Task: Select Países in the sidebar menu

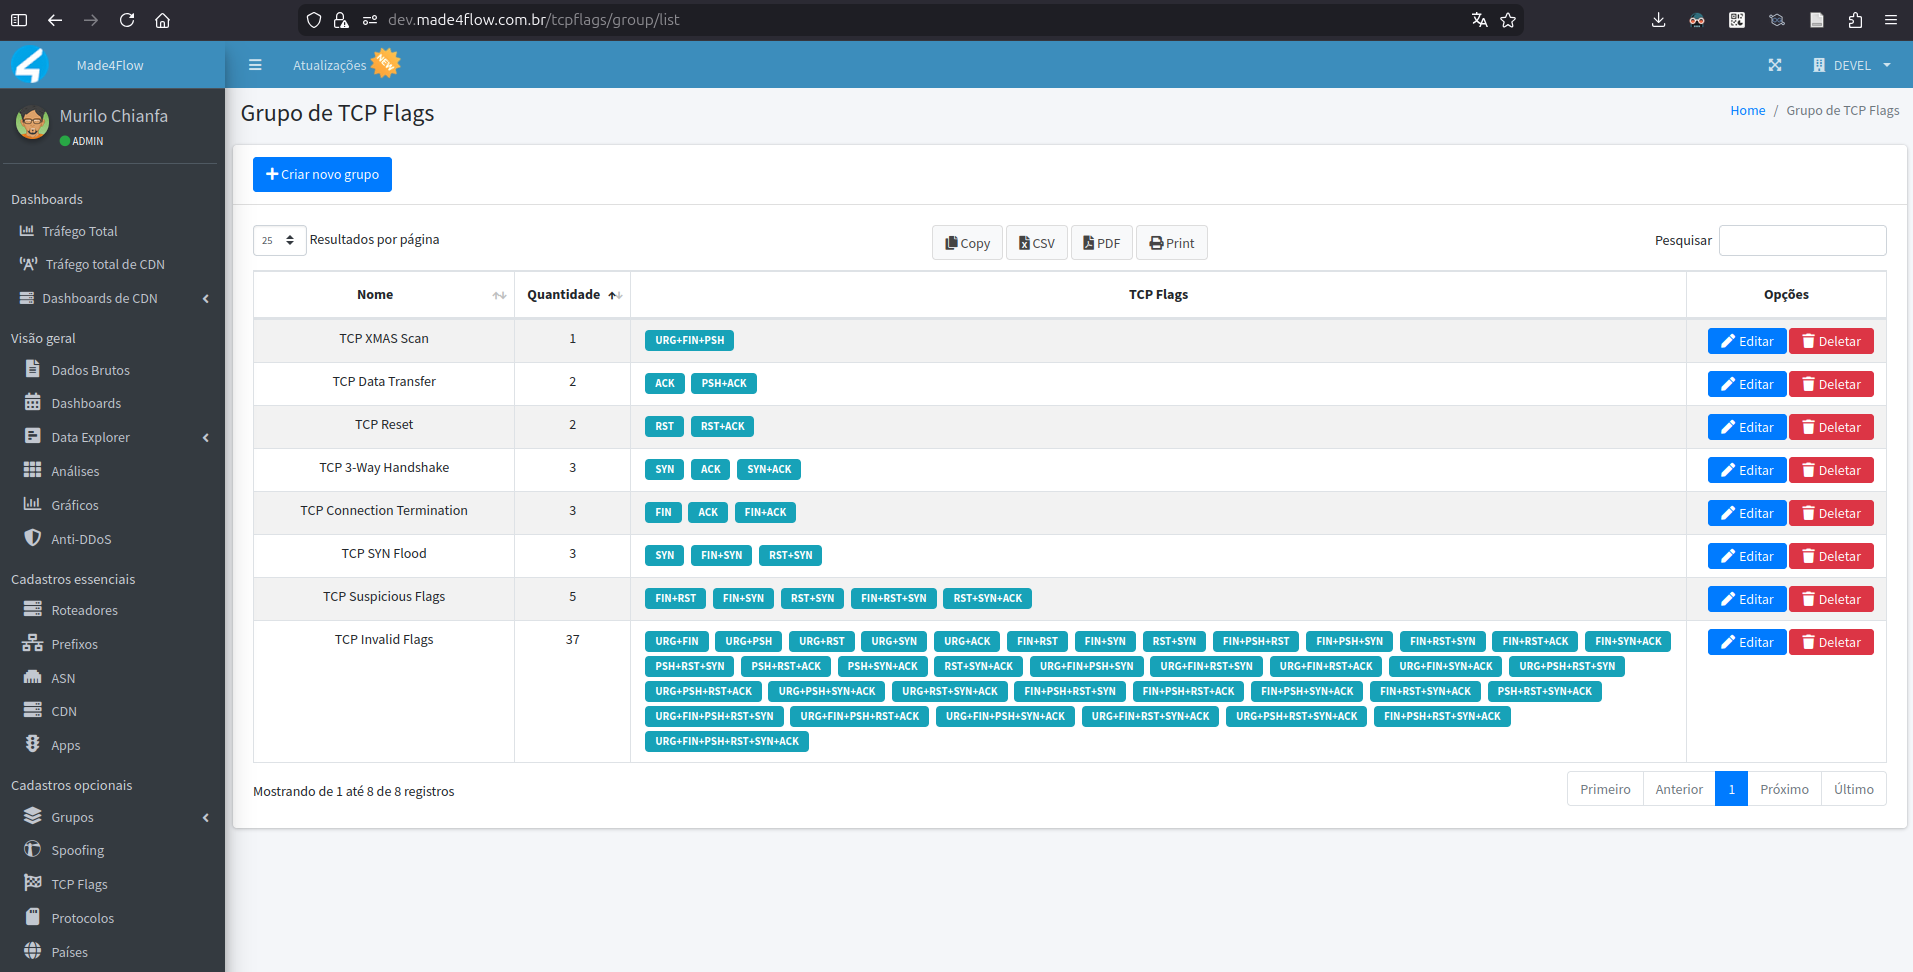Action: [33, 951]
